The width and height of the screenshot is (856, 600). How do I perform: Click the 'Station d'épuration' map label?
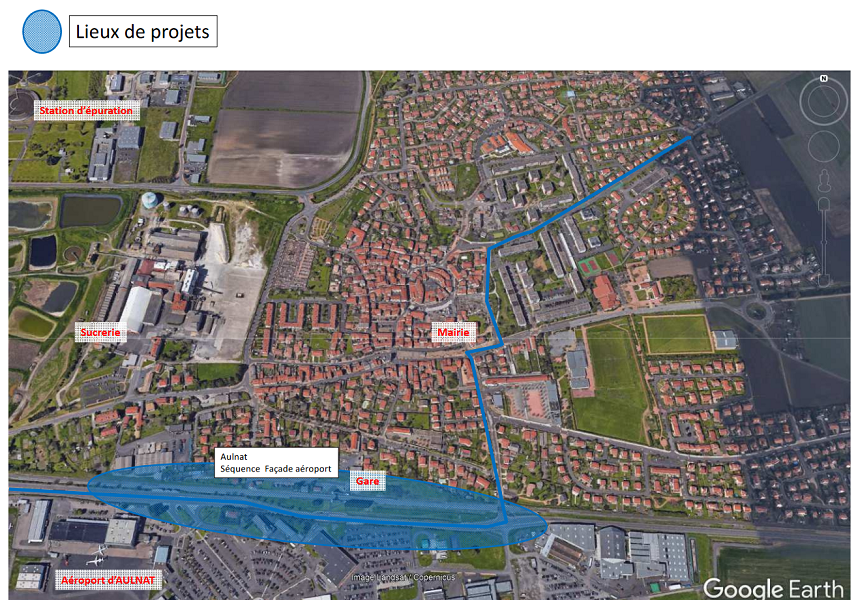pos(86,110)
